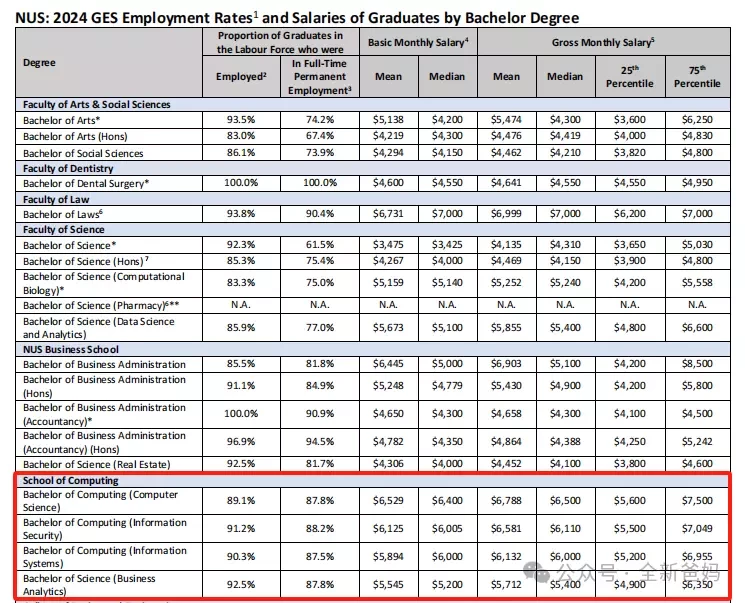The image size is (745, 603).
Task: Select 'Bachelor of Computing (Information Security)' label
Action: click(x=105, y=529)
